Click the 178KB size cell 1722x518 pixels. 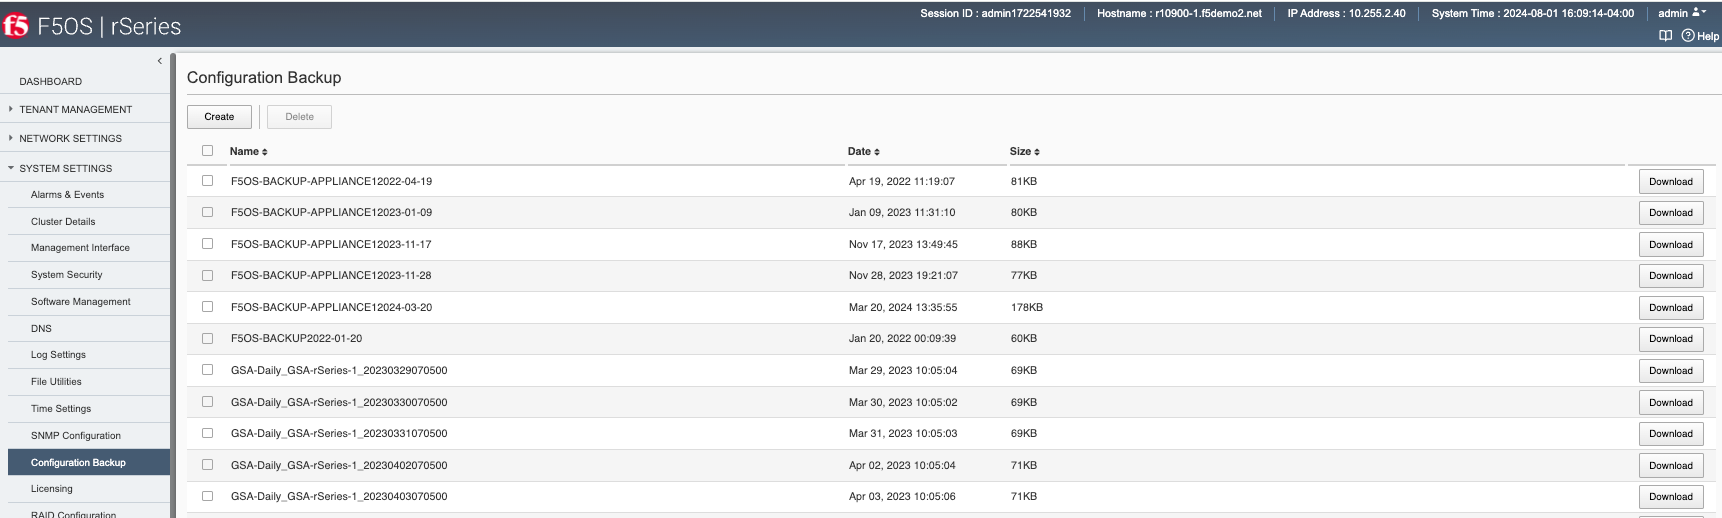point(1027,307)
